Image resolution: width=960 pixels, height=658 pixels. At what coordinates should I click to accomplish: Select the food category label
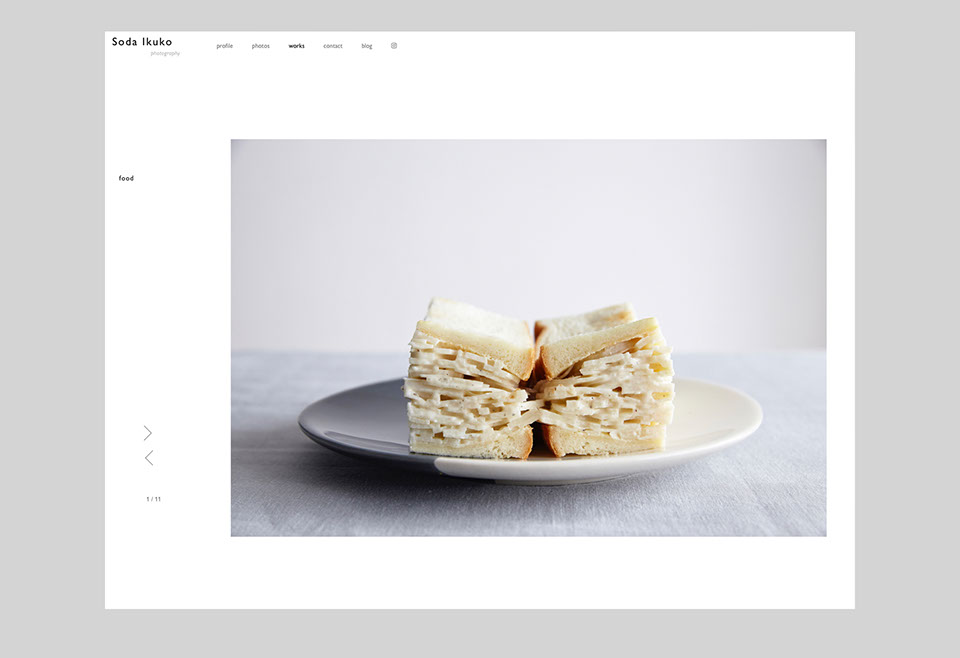[126, 179]
